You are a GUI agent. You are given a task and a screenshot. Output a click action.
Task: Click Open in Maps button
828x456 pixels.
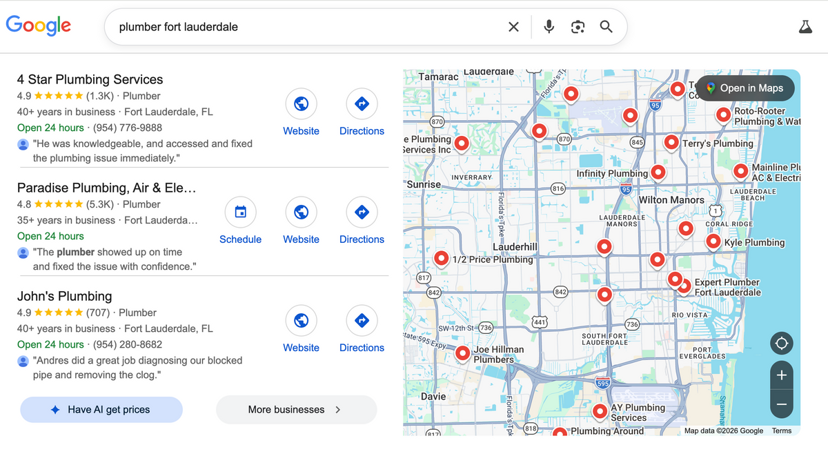[745, 88]
